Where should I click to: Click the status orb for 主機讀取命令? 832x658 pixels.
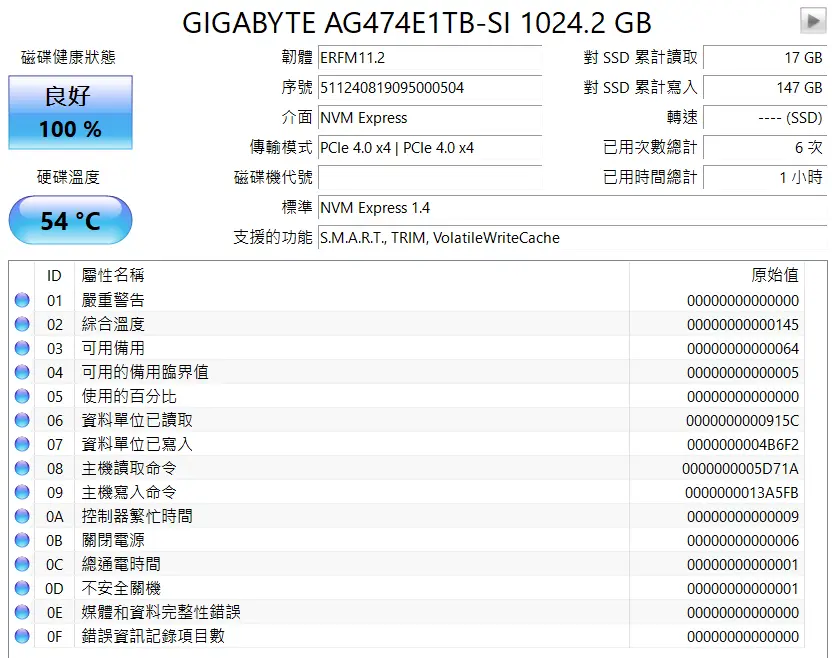(22, 468)
